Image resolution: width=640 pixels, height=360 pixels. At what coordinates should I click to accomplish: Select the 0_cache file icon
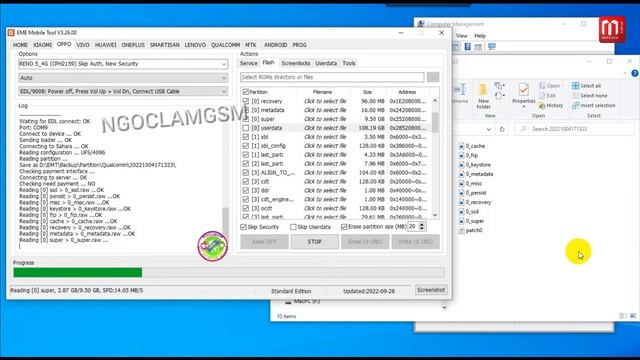461,146
